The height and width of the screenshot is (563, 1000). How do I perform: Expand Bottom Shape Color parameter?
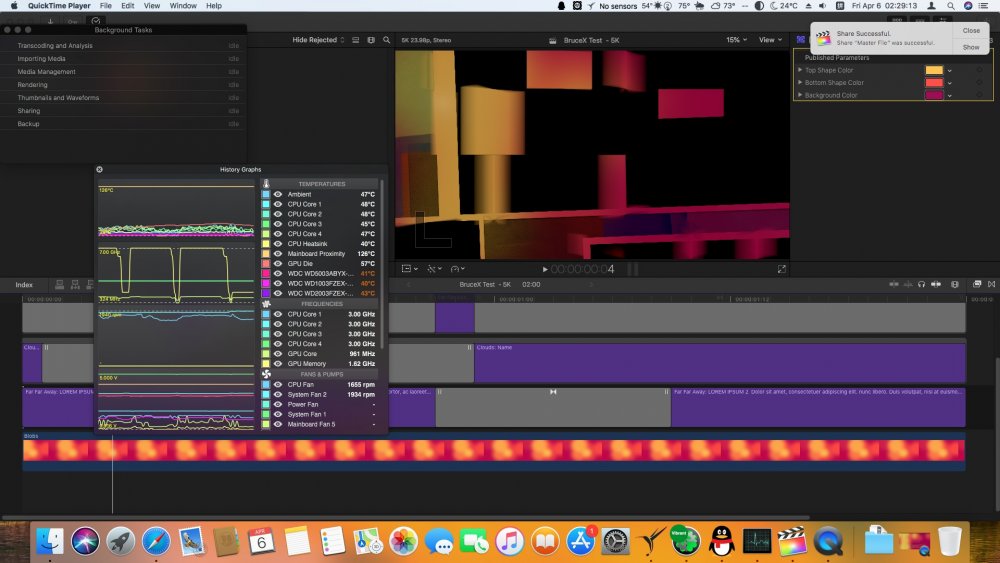tap(800, 82)
